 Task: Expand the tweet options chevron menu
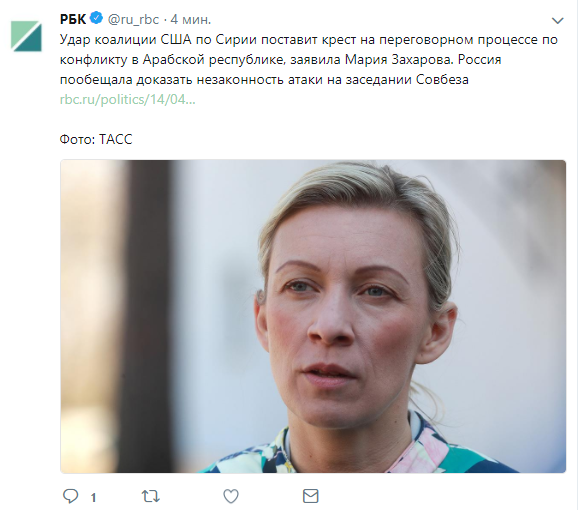[x=557, y=21]
